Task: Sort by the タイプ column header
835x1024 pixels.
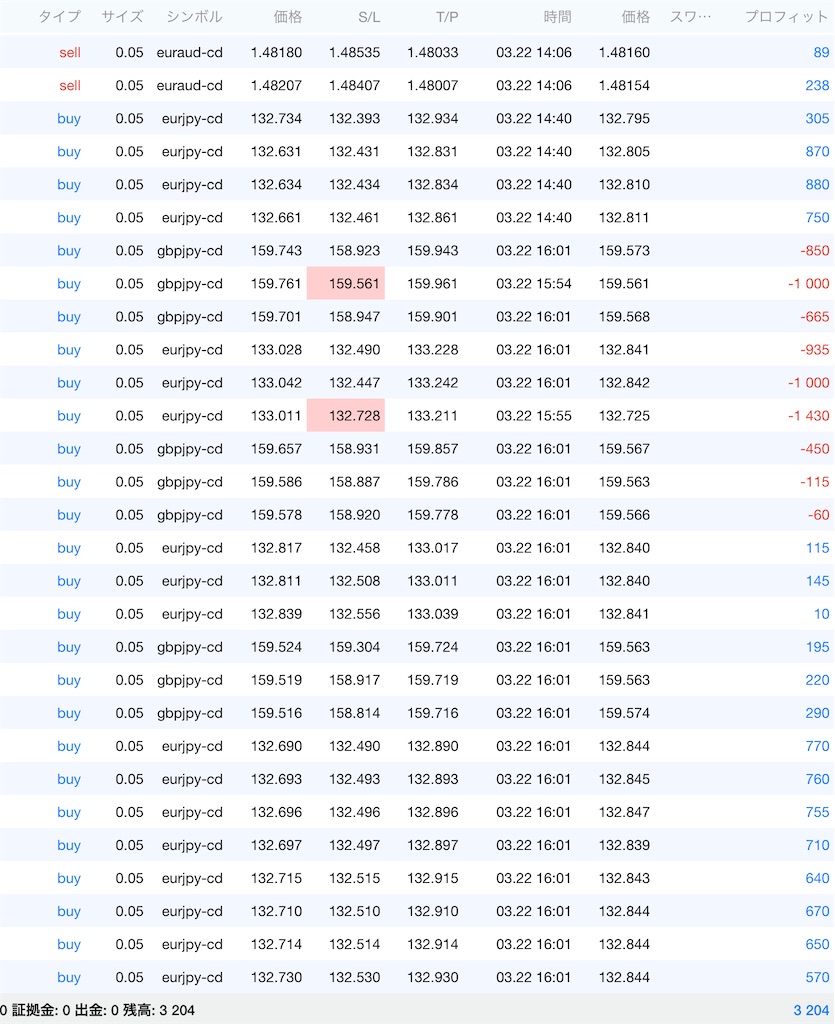Action: 59,16
